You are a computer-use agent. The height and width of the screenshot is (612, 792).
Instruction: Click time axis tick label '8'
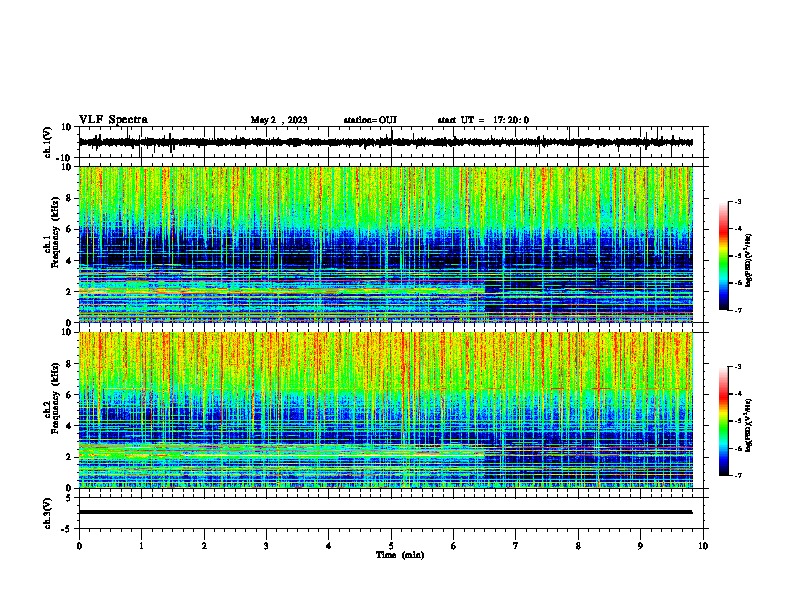tap(578, 546)
